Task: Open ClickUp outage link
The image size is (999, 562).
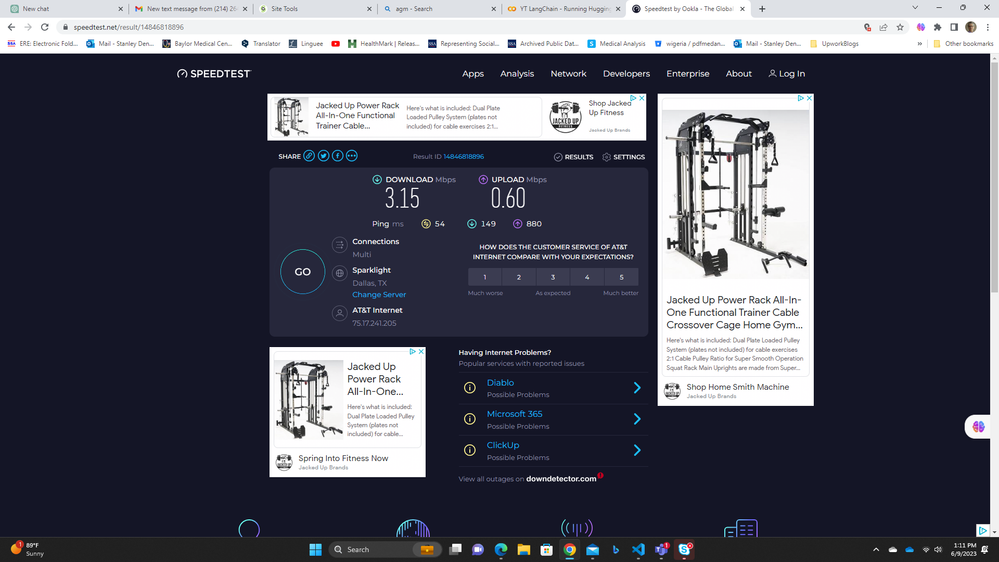Action: click(x=503, y=445)
